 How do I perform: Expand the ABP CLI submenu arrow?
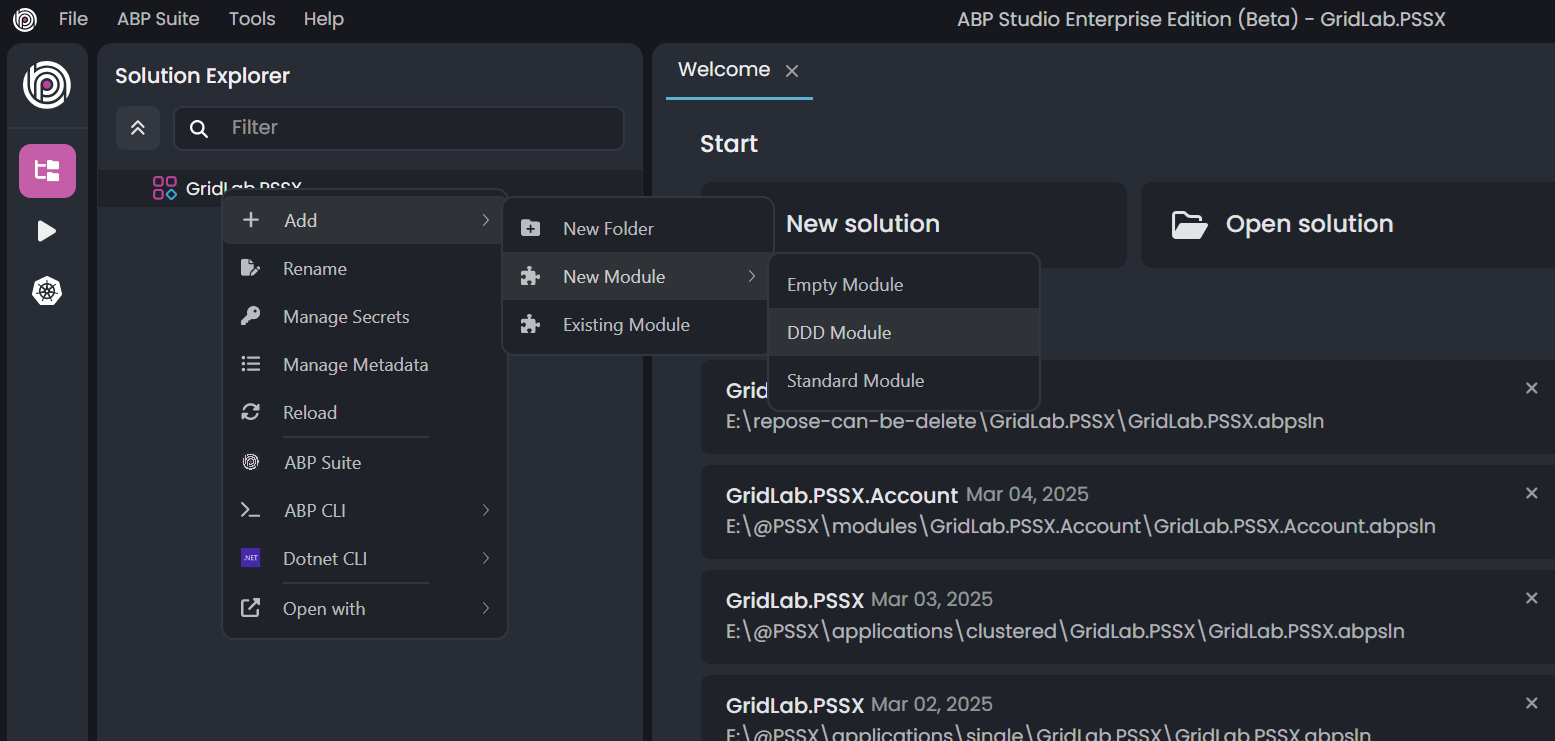click(486, 510)
